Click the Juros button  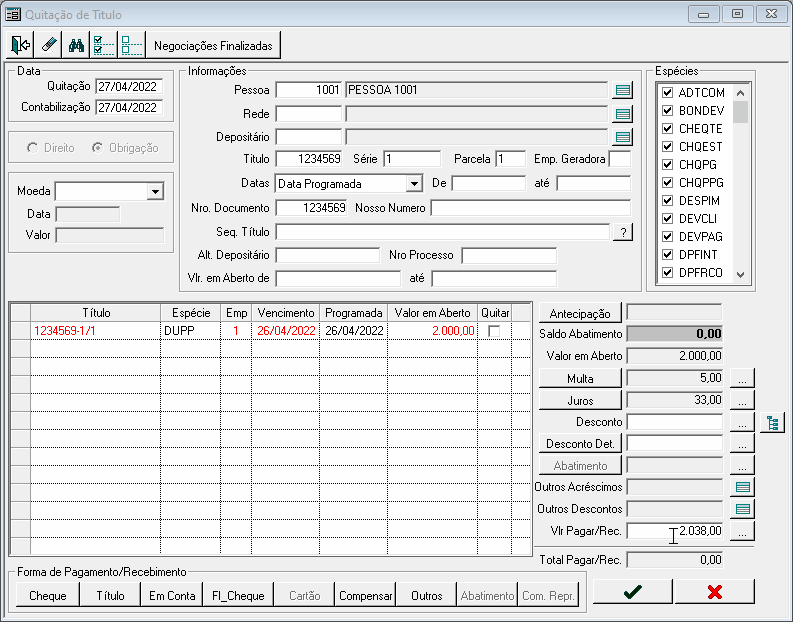click(580, 401)
